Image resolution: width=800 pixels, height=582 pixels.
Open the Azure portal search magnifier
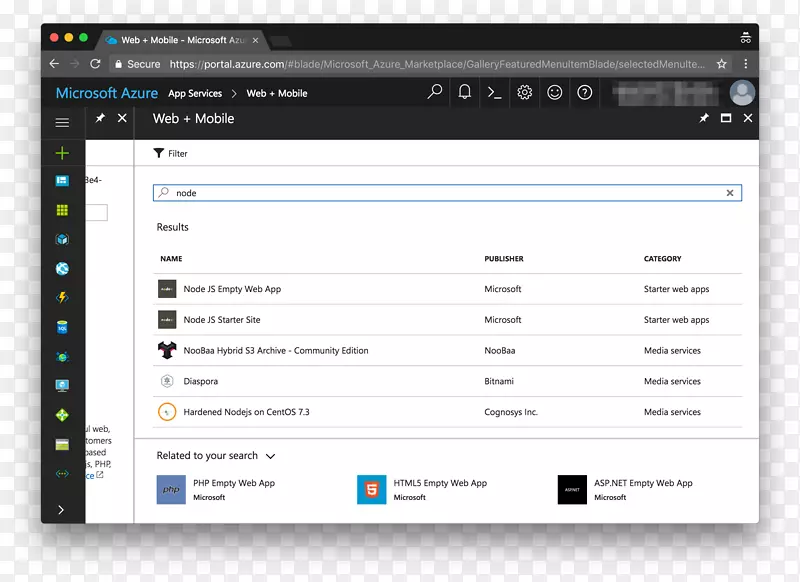(435, 93)
